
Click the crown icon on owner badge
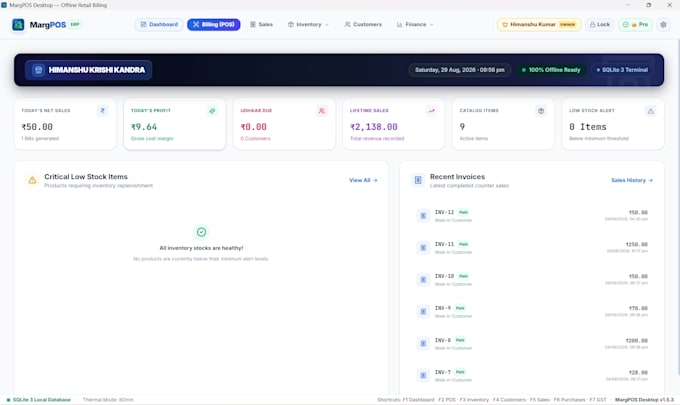[x=505, y=25]
